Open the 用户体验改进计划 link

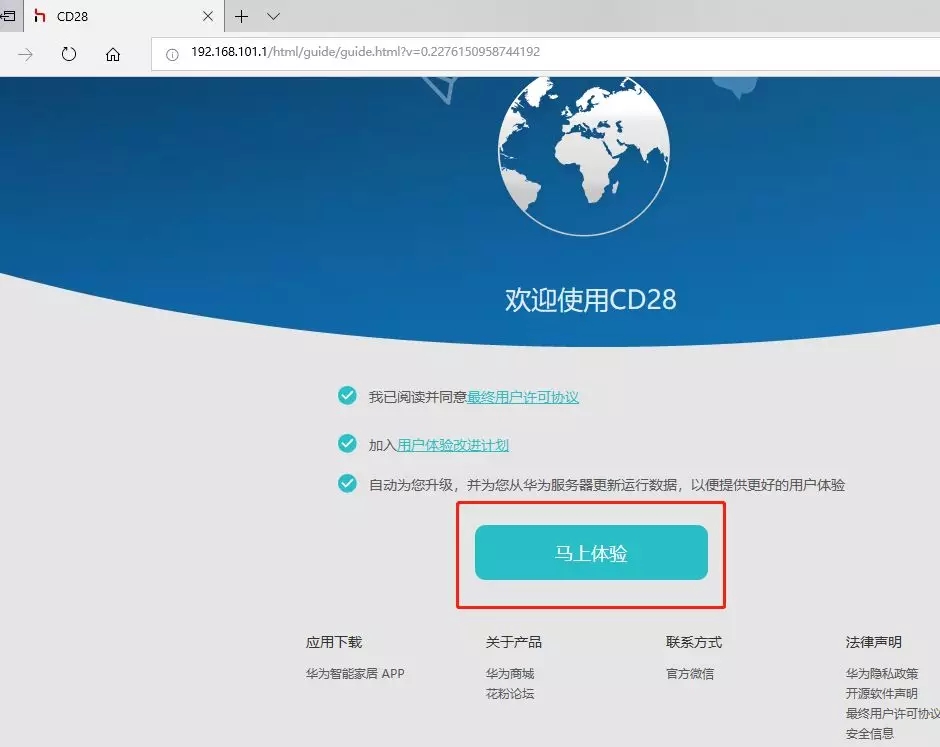(x=453, y=445)
